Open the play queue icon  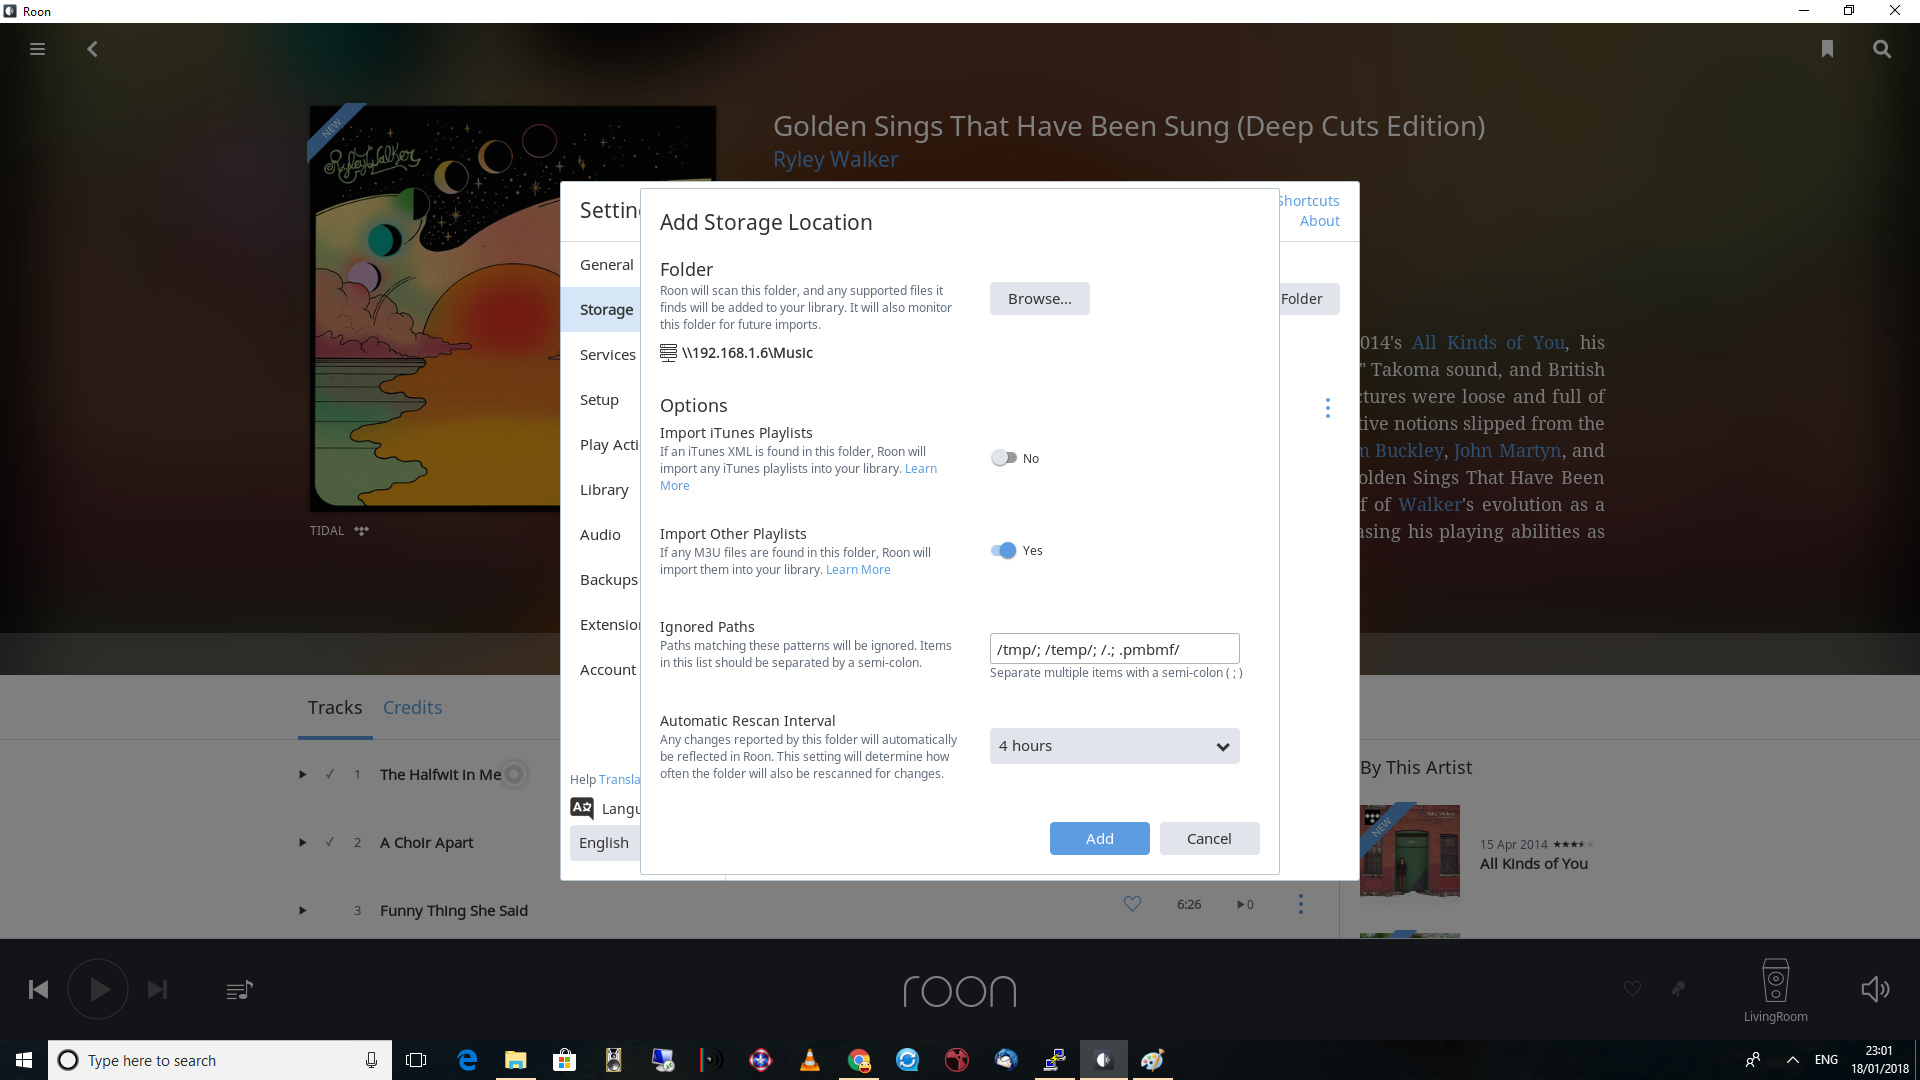[x=239, y=990]
